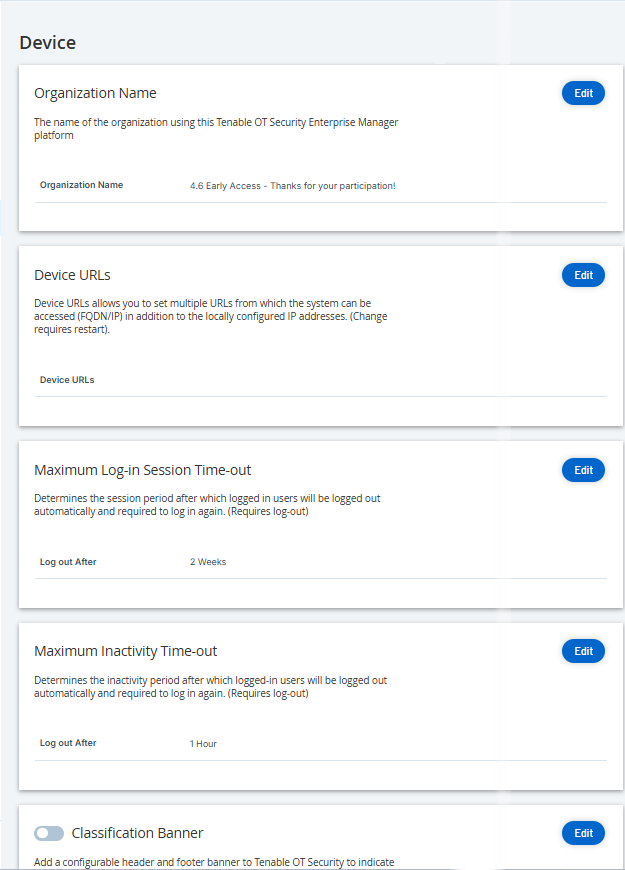Click the bold Organization Name field label
Image resolution: width=625 pixels, height=870 pixels.
pos(82,185)
